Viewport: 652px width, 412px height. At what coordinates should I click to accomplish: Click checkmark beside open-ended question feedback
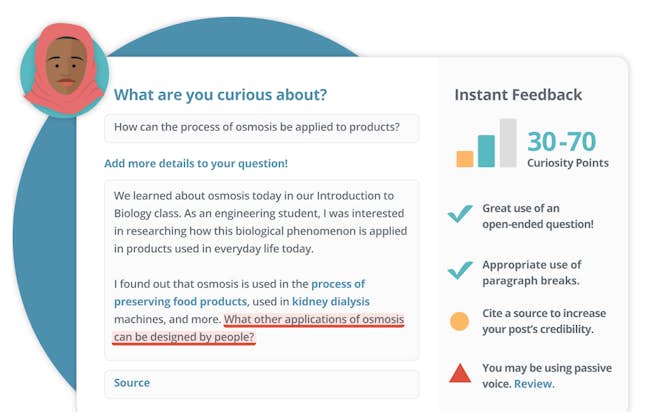pos(460,214)
